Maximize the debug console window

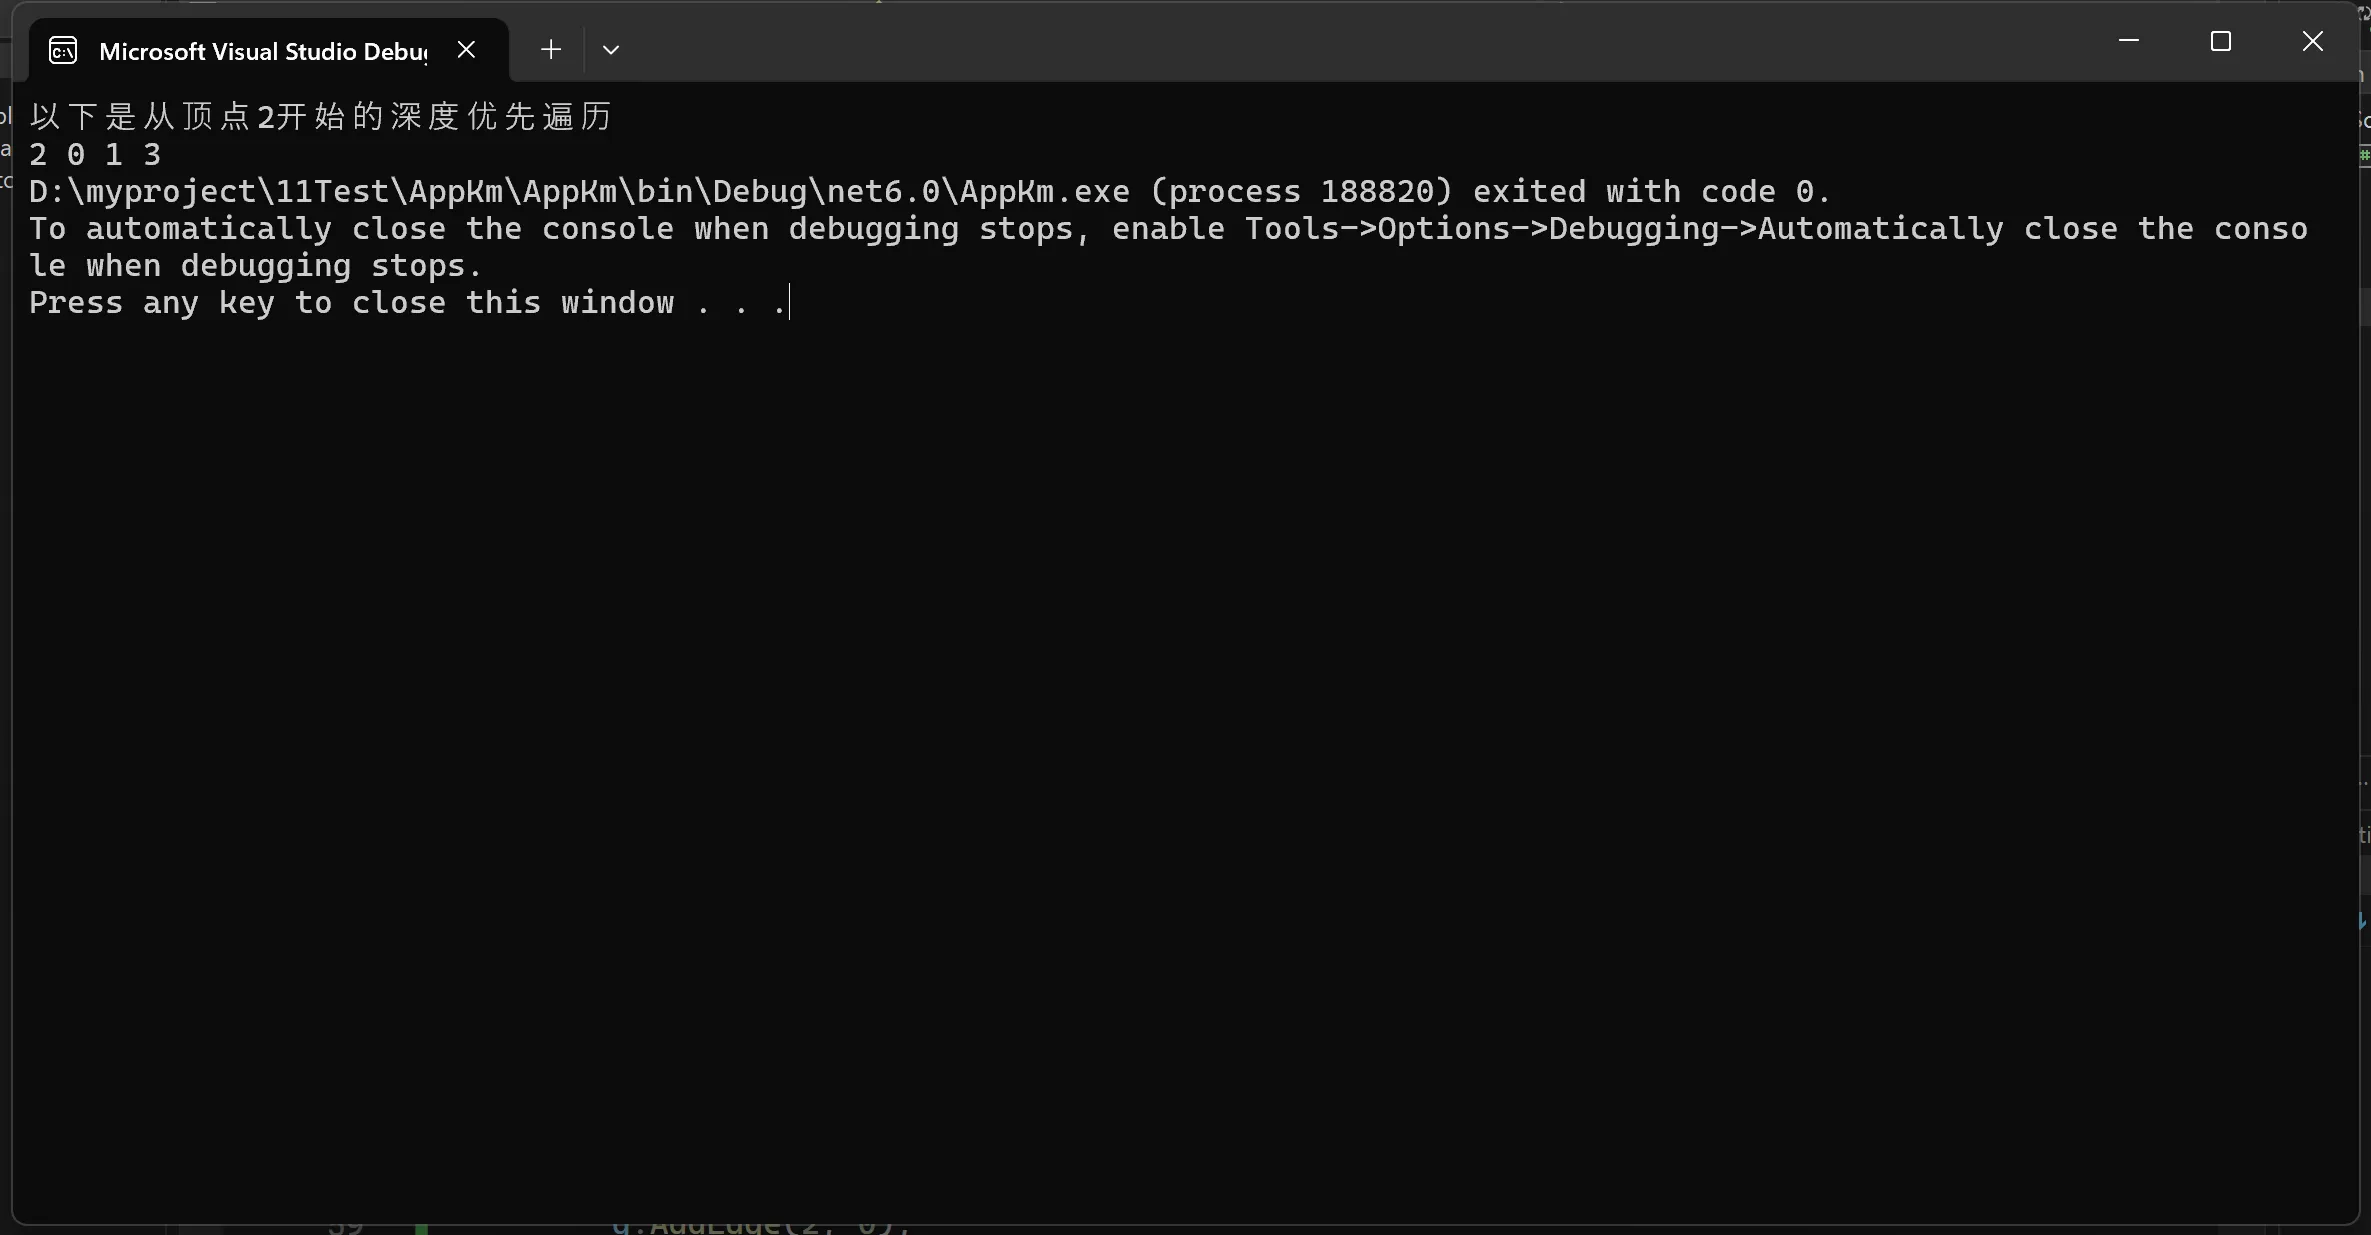click(x=2221, y=41)
